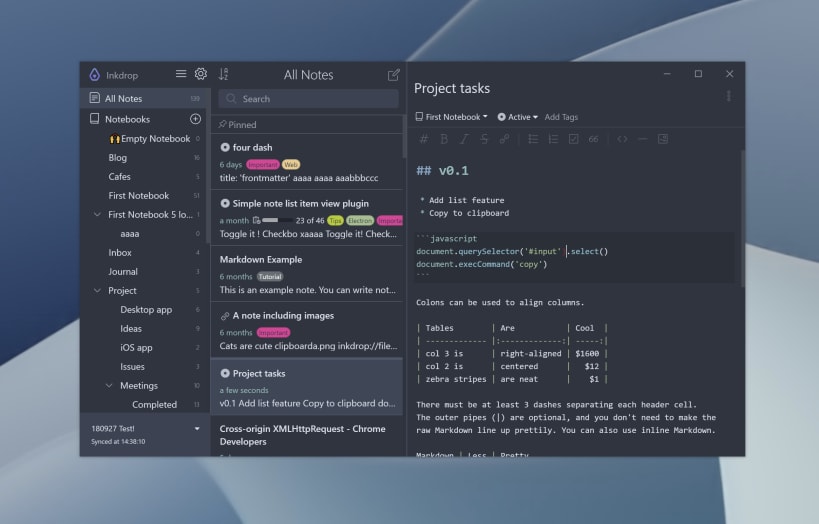Click the Tutorial tag on Markdown Example
This screenshot has width=819, height=524.
point(270,276)
